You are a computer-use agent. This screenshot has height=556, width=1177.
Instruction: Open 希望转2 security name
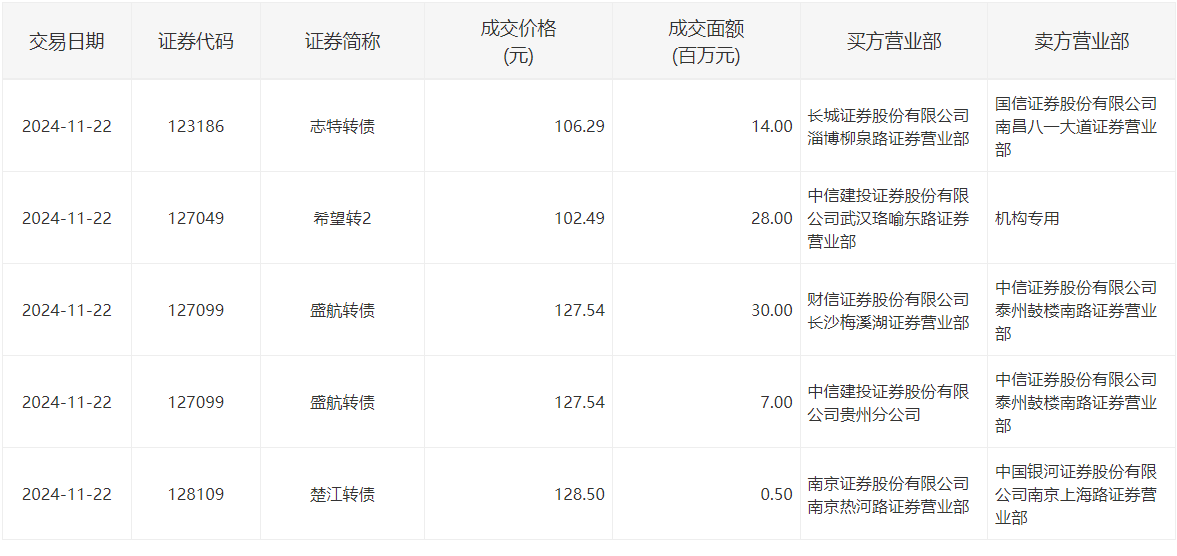click(342, 218)
